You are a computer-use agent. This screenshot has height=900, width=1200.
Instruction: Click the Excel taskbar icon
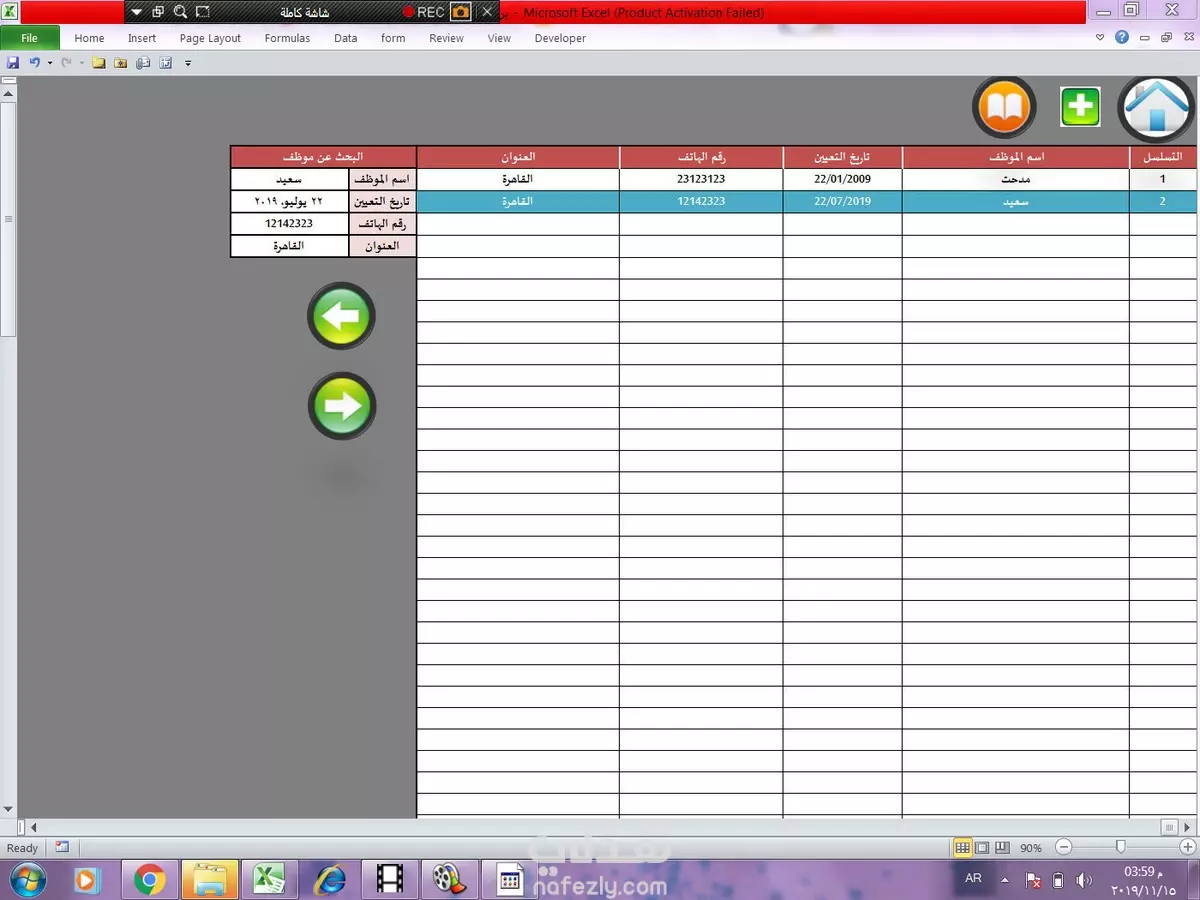coord(268,880)
